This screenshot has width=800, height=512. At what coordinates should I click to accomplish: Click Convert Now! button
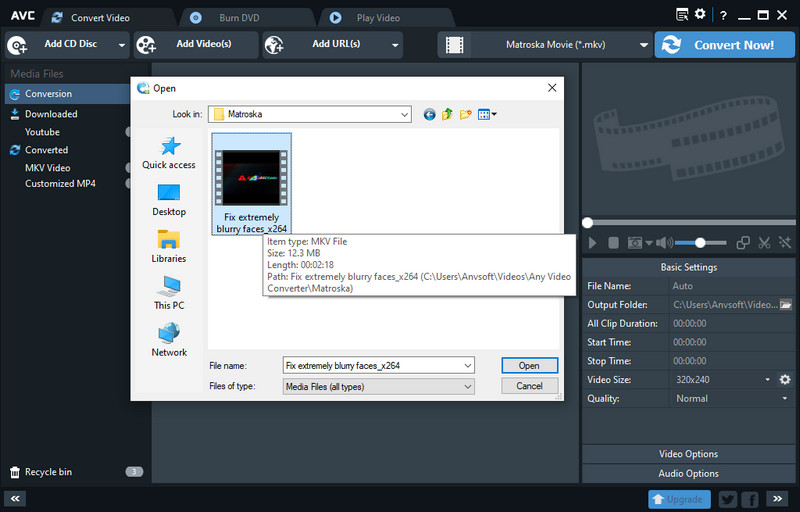click(x=724, y=45)
